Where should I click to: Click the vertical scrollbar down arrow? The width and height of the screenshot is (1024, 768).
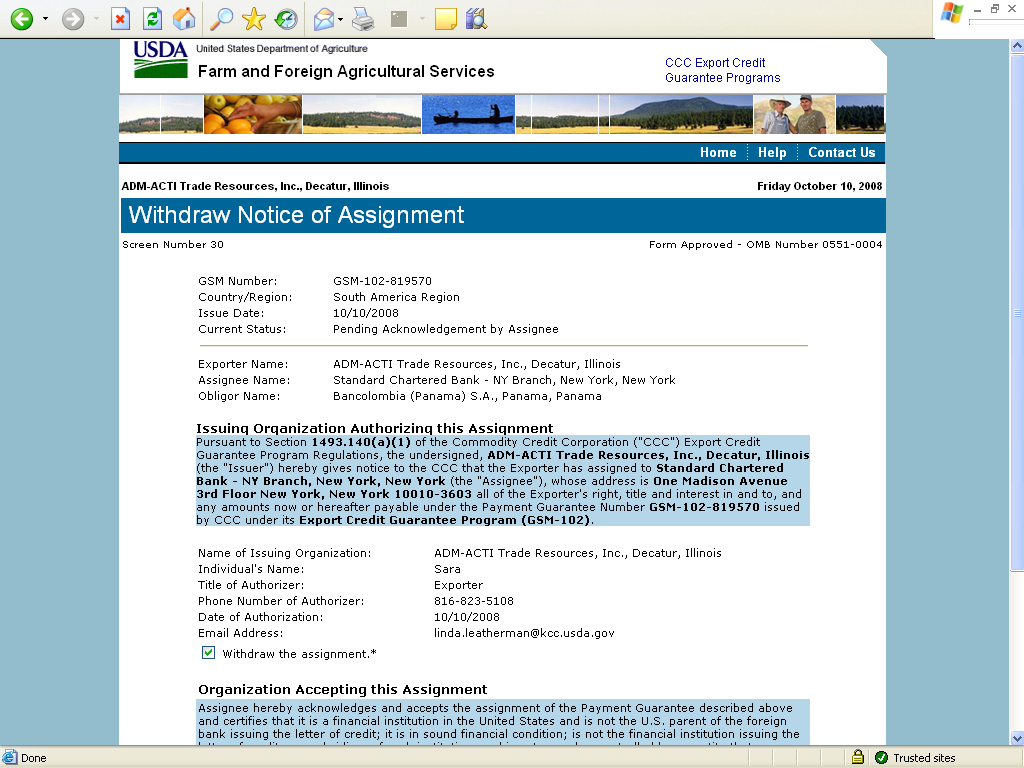1017,738
